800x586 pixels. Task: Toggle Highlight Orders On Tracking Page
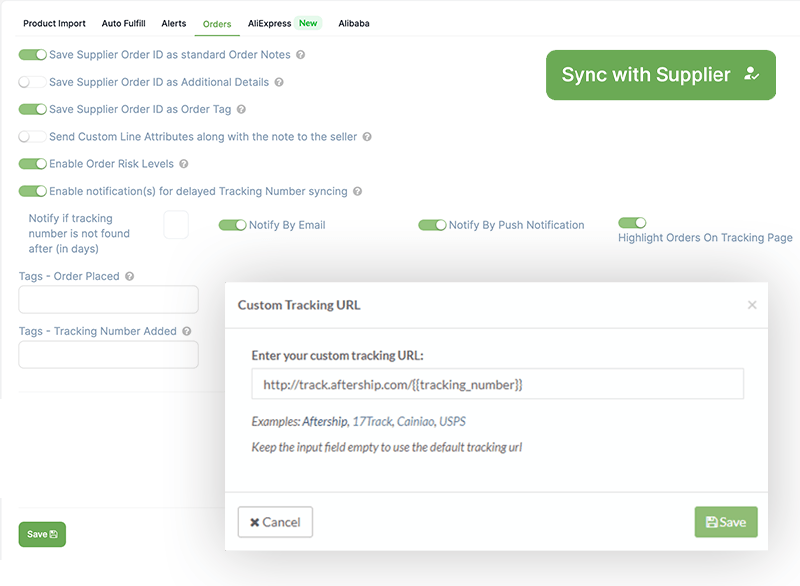pyautogui.click(x=632, y=223)
